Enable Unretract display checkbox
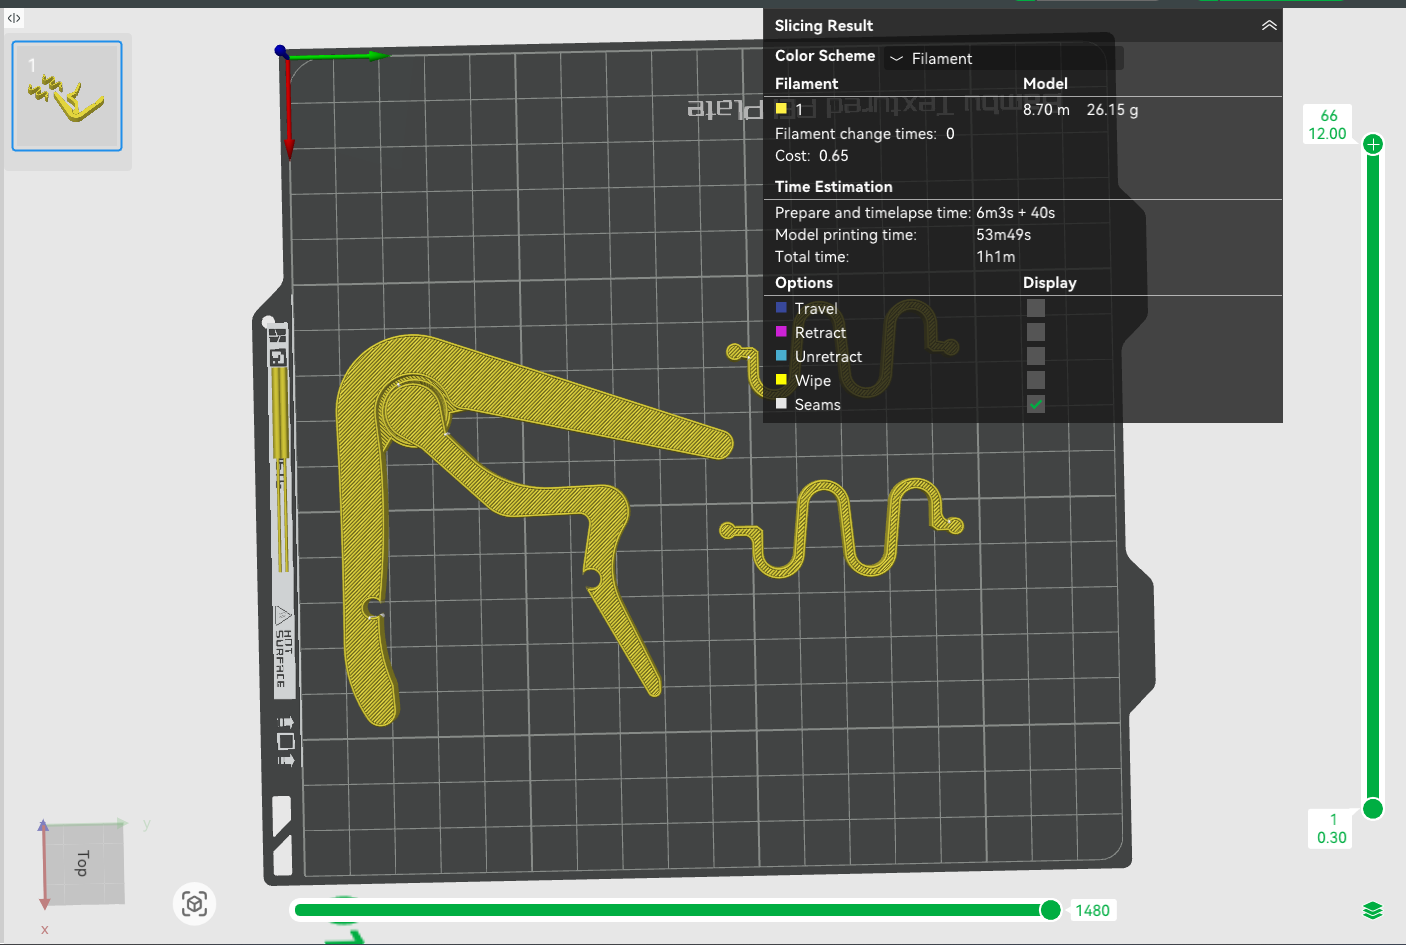Screen dimensions: 1406x945 click(1036, 356)
